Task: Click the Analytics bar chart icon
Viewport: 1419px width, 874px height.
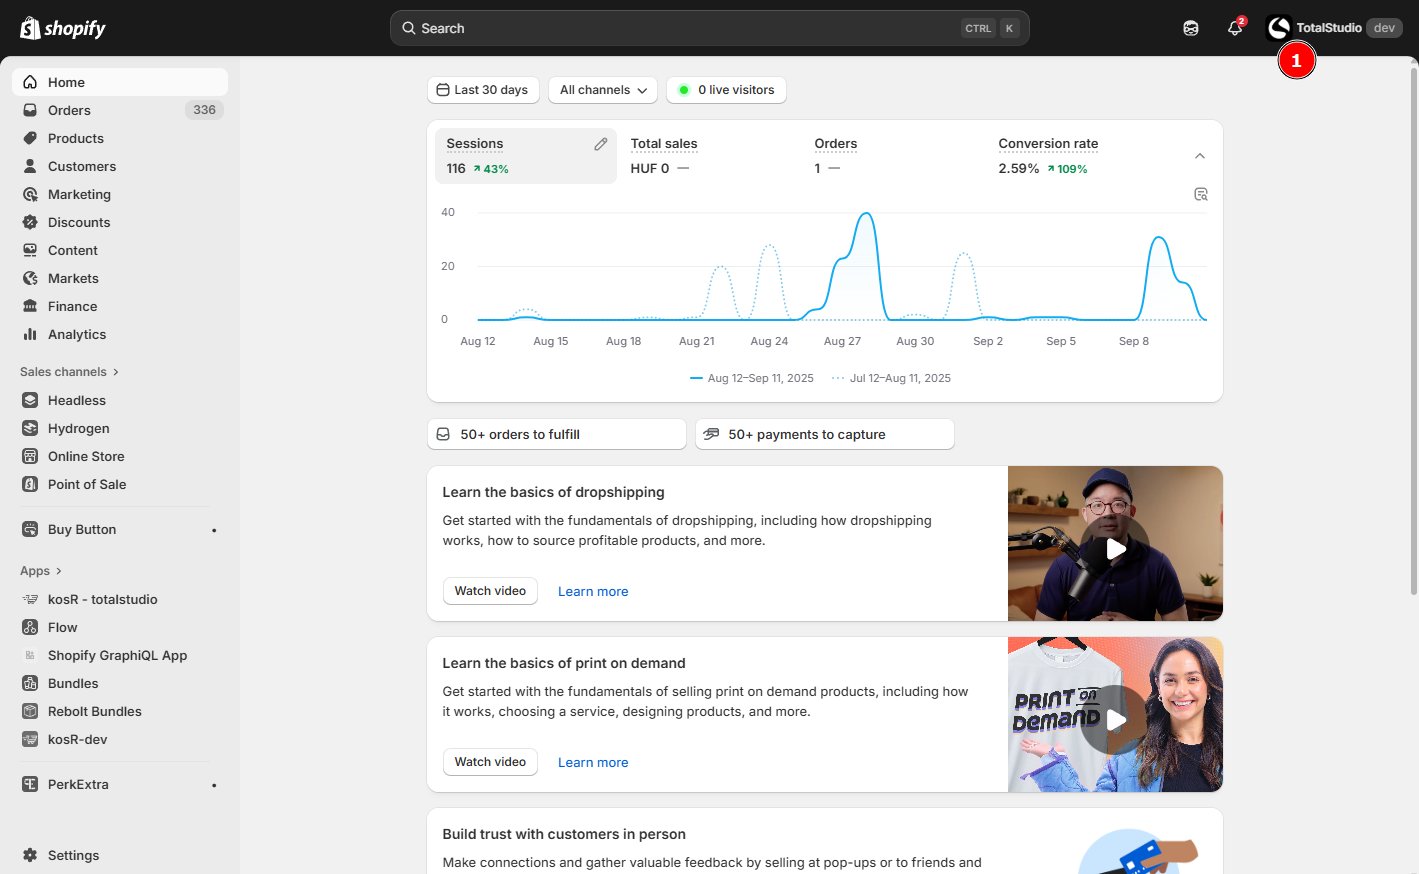Action: (x=30, y=334)
